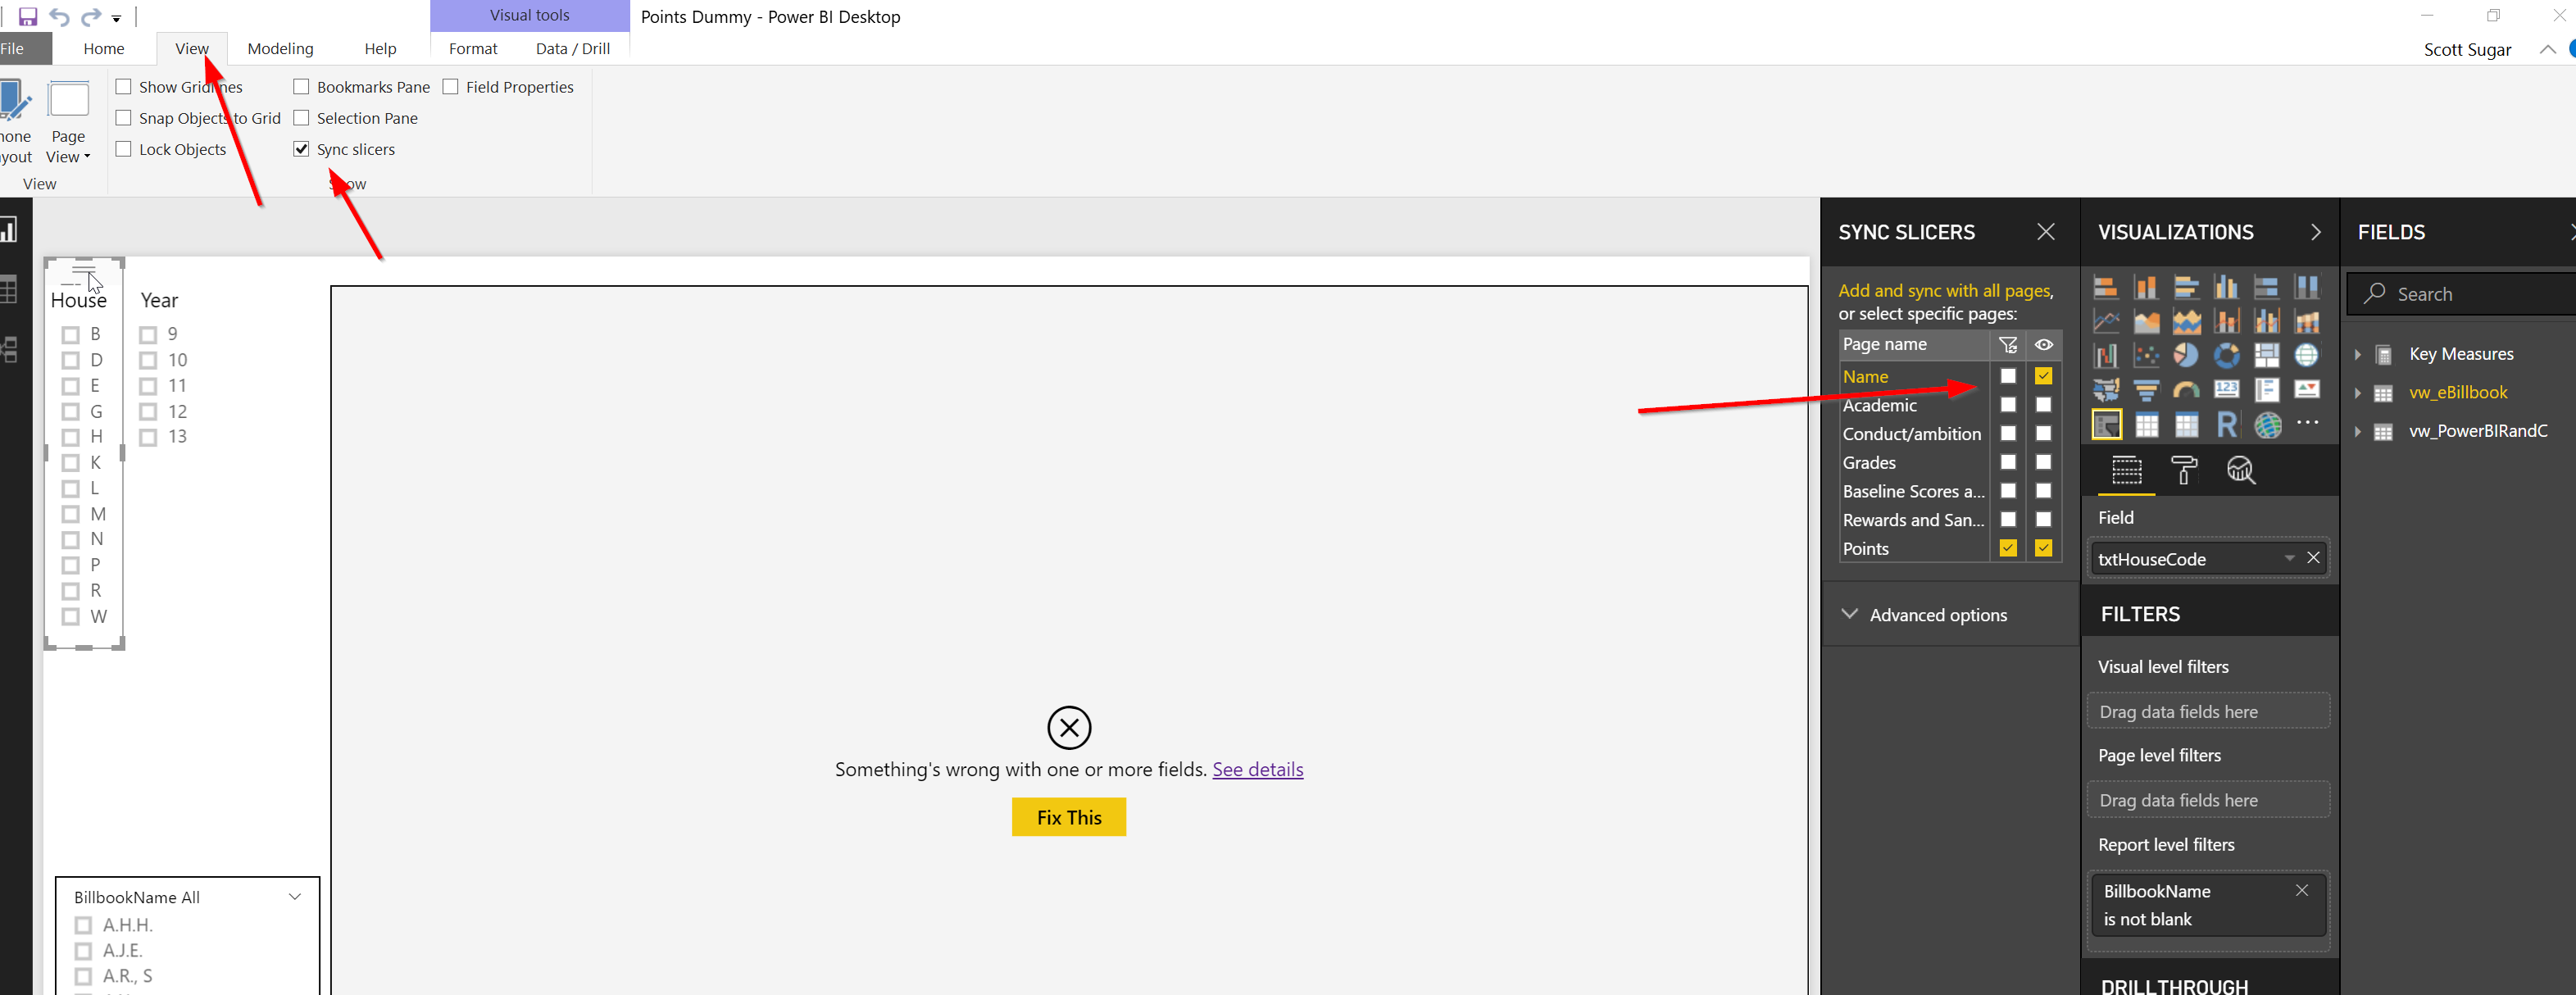Choose the scatter chart visualization
This screenshot has width=2576, height=995.
[x=2146, y=355]
